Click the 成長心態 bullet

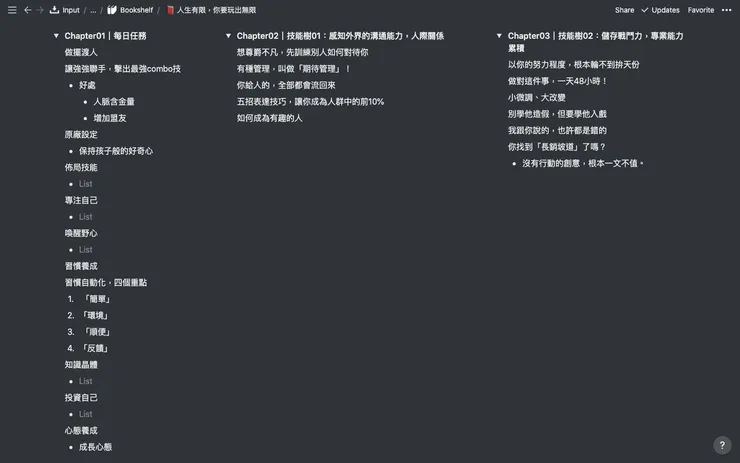coord(95,447)
